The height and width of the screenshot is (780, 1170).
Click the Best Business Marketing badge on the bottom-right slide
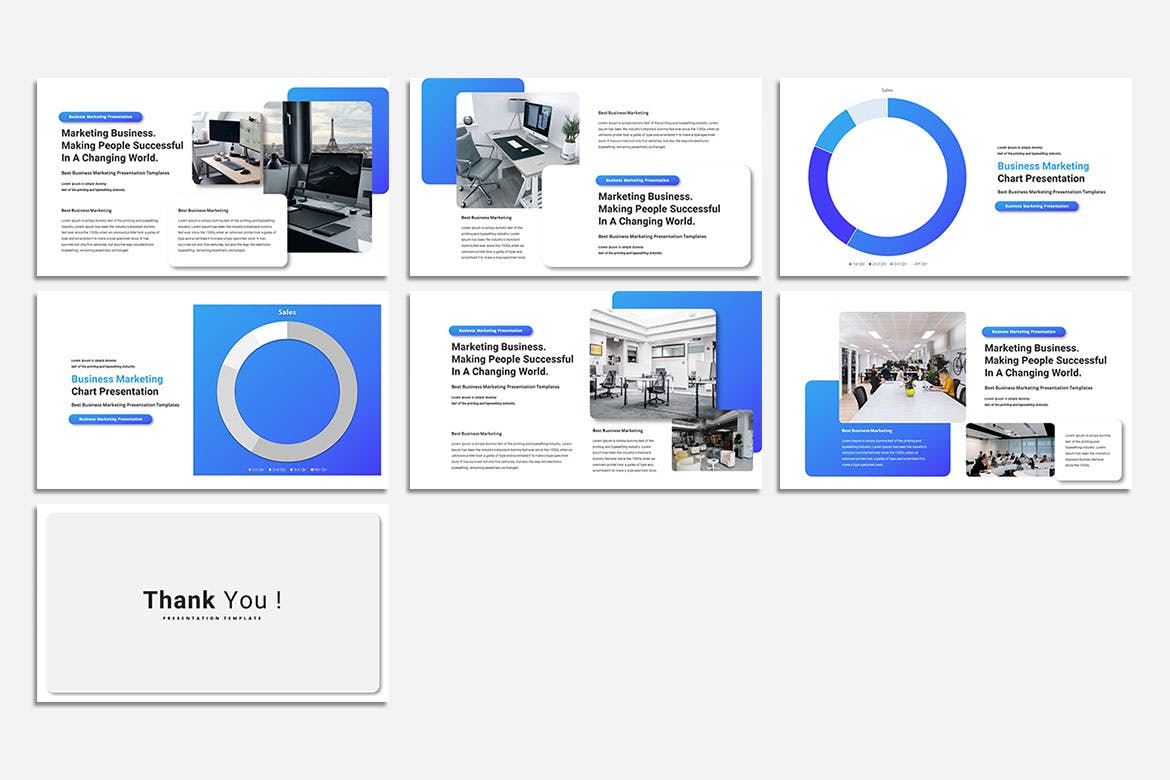(867, 432)
